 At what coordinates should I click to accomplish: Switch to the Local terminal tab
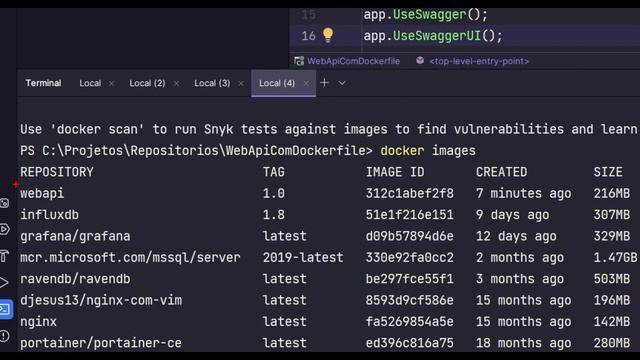90,83
